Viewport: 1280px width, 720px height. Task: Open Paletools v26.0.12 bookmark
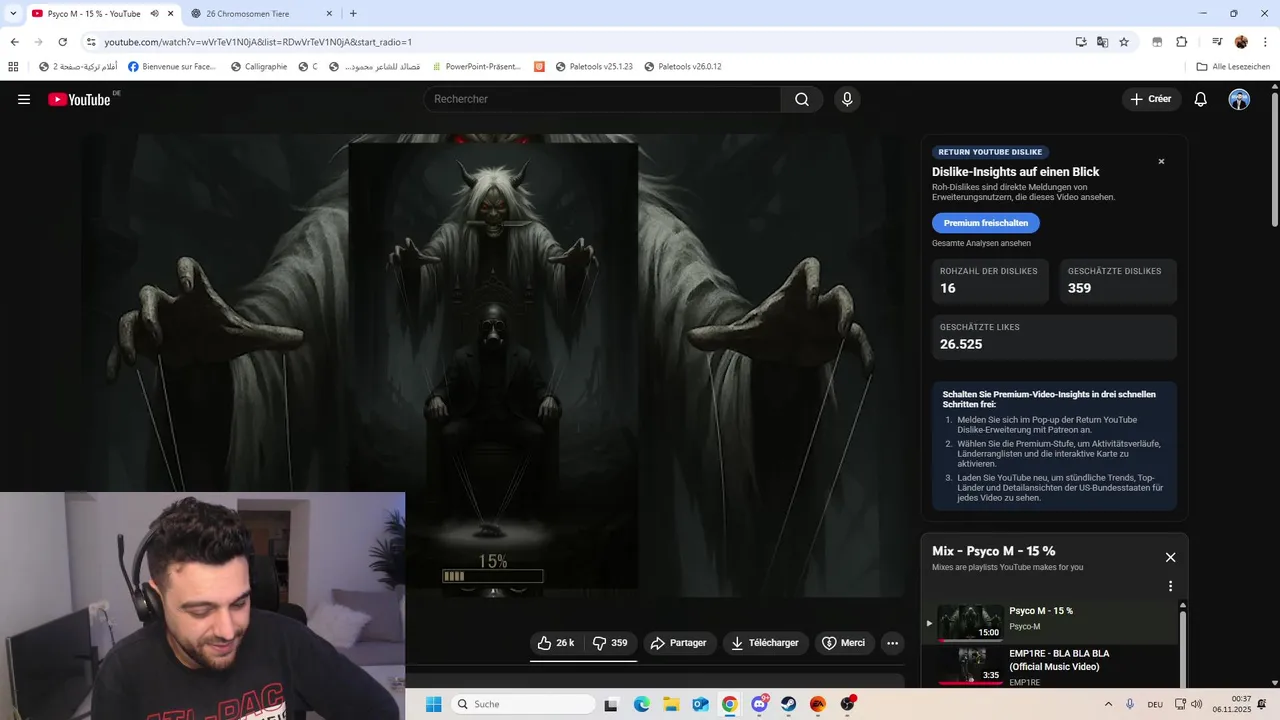[683, 67]
